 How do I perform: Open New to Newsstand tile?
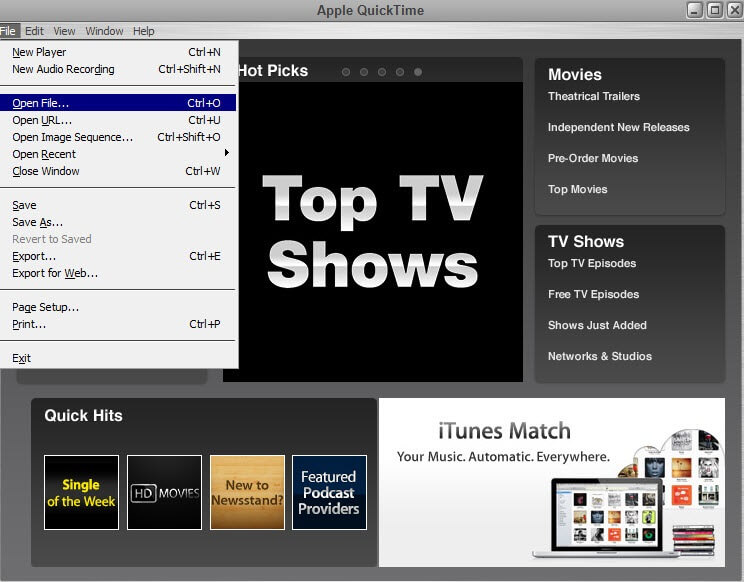tap(247, 492)
